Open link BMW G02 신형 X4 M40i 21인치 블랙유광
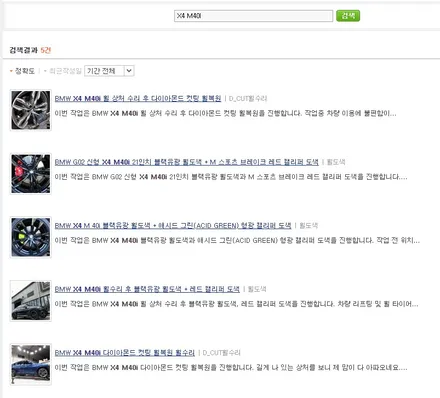440x398 pixels. tap(187, 162)
